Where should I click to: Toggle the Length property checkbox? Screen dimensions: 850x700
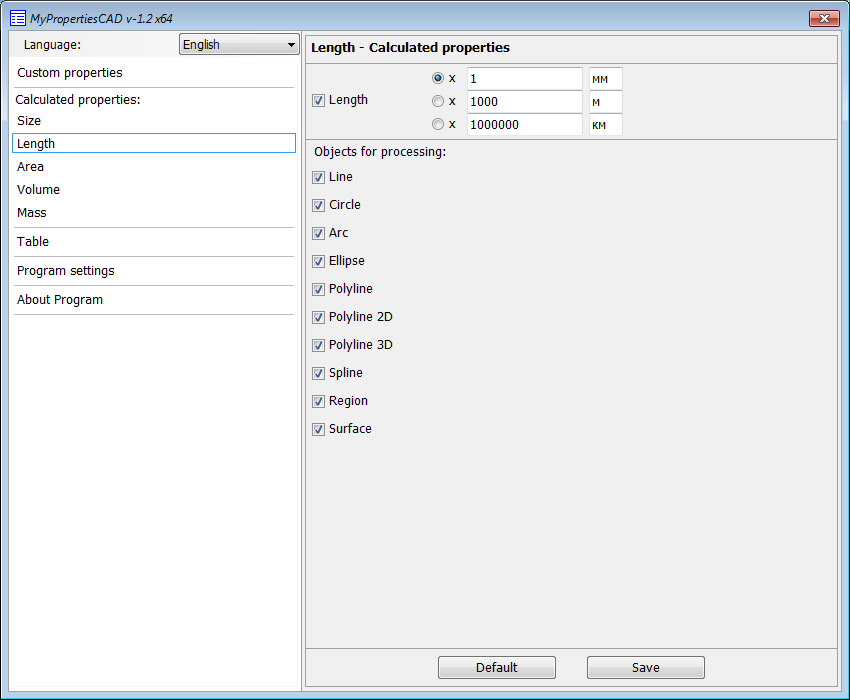318,100
